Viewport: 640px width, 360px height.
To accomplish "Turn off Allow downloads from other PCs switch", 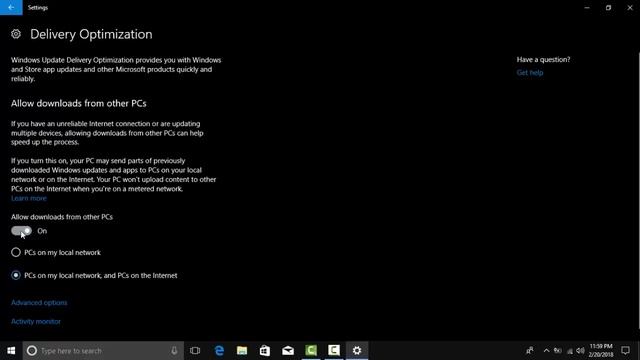I will (21, 231).
